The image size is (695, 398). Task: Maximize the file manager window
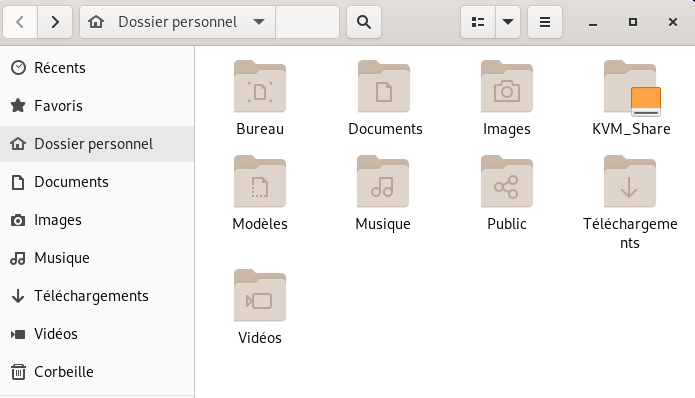coord(633,22)
